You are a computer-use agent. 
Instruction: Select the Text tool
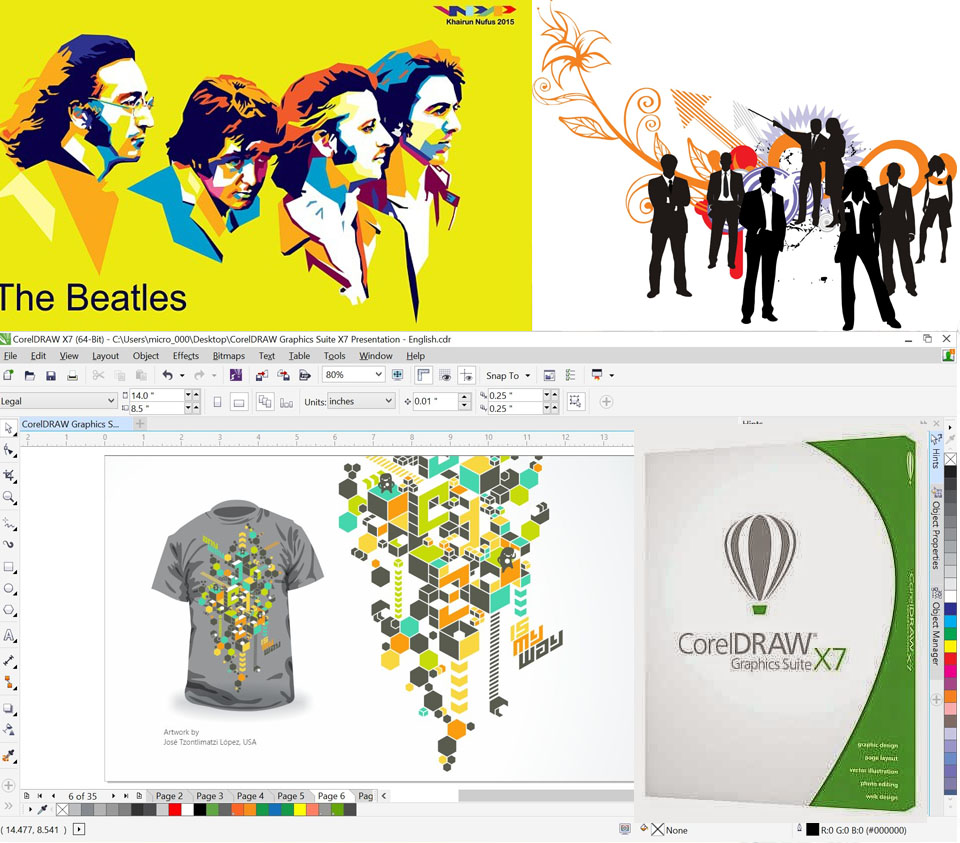point(9,635)
